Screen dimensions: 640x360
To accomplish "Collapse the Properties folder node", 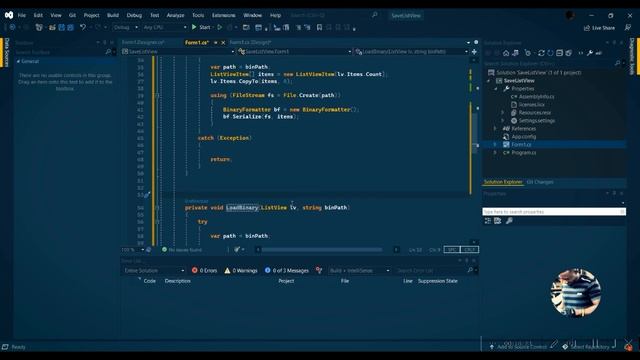I will (496, 89).
